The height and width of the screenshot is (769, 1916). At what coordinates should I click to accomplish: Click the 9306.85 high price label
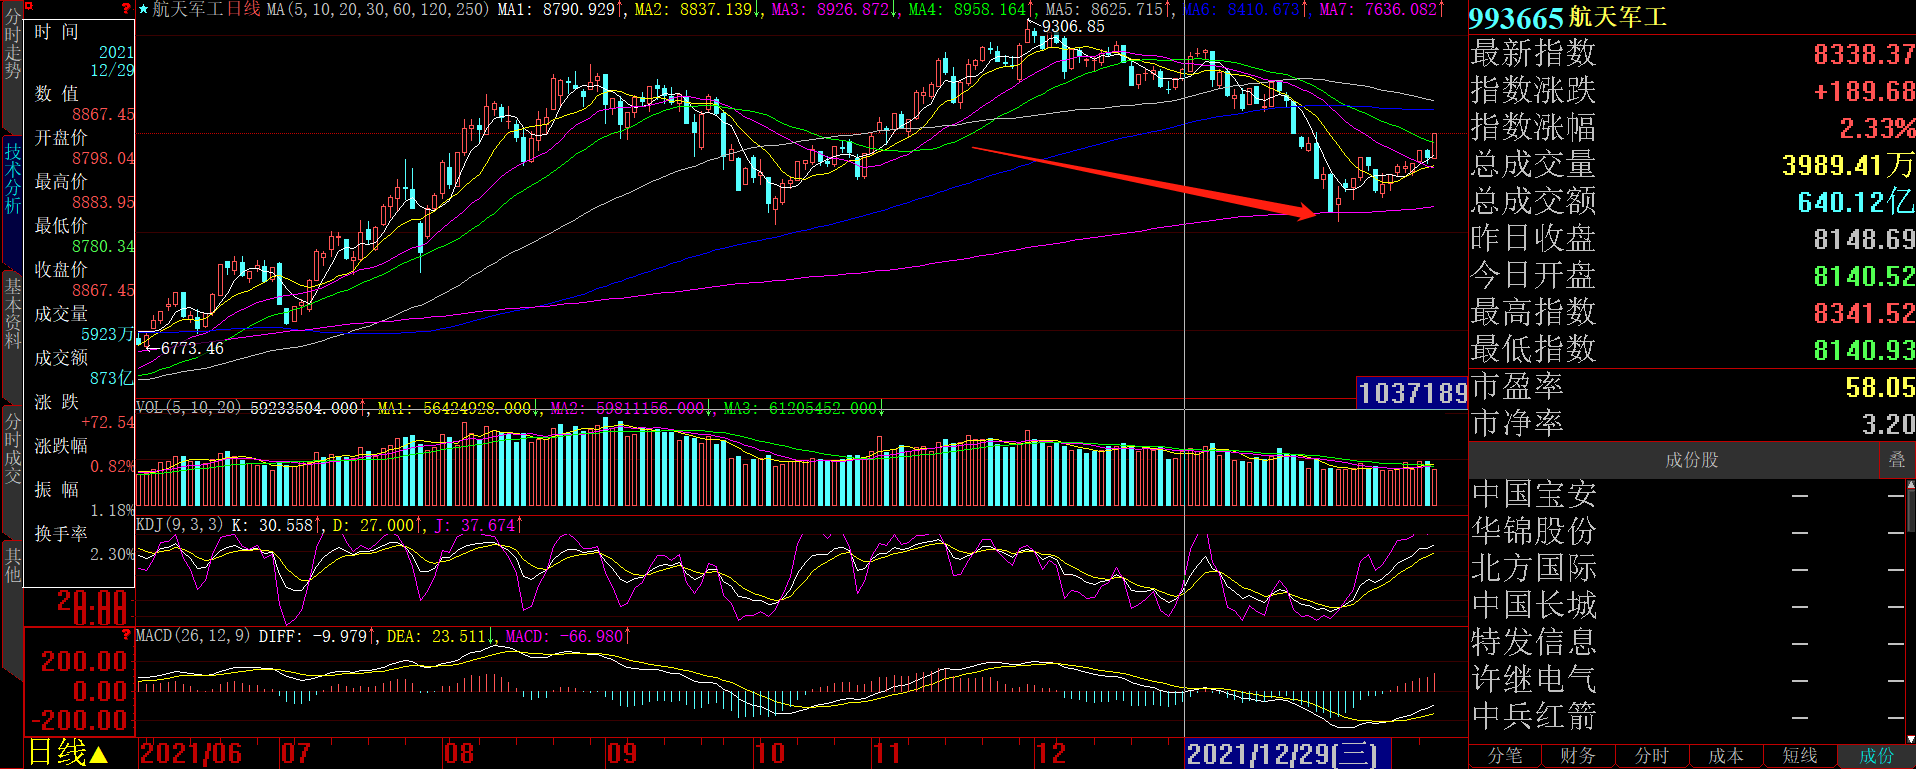(1073, 27)
